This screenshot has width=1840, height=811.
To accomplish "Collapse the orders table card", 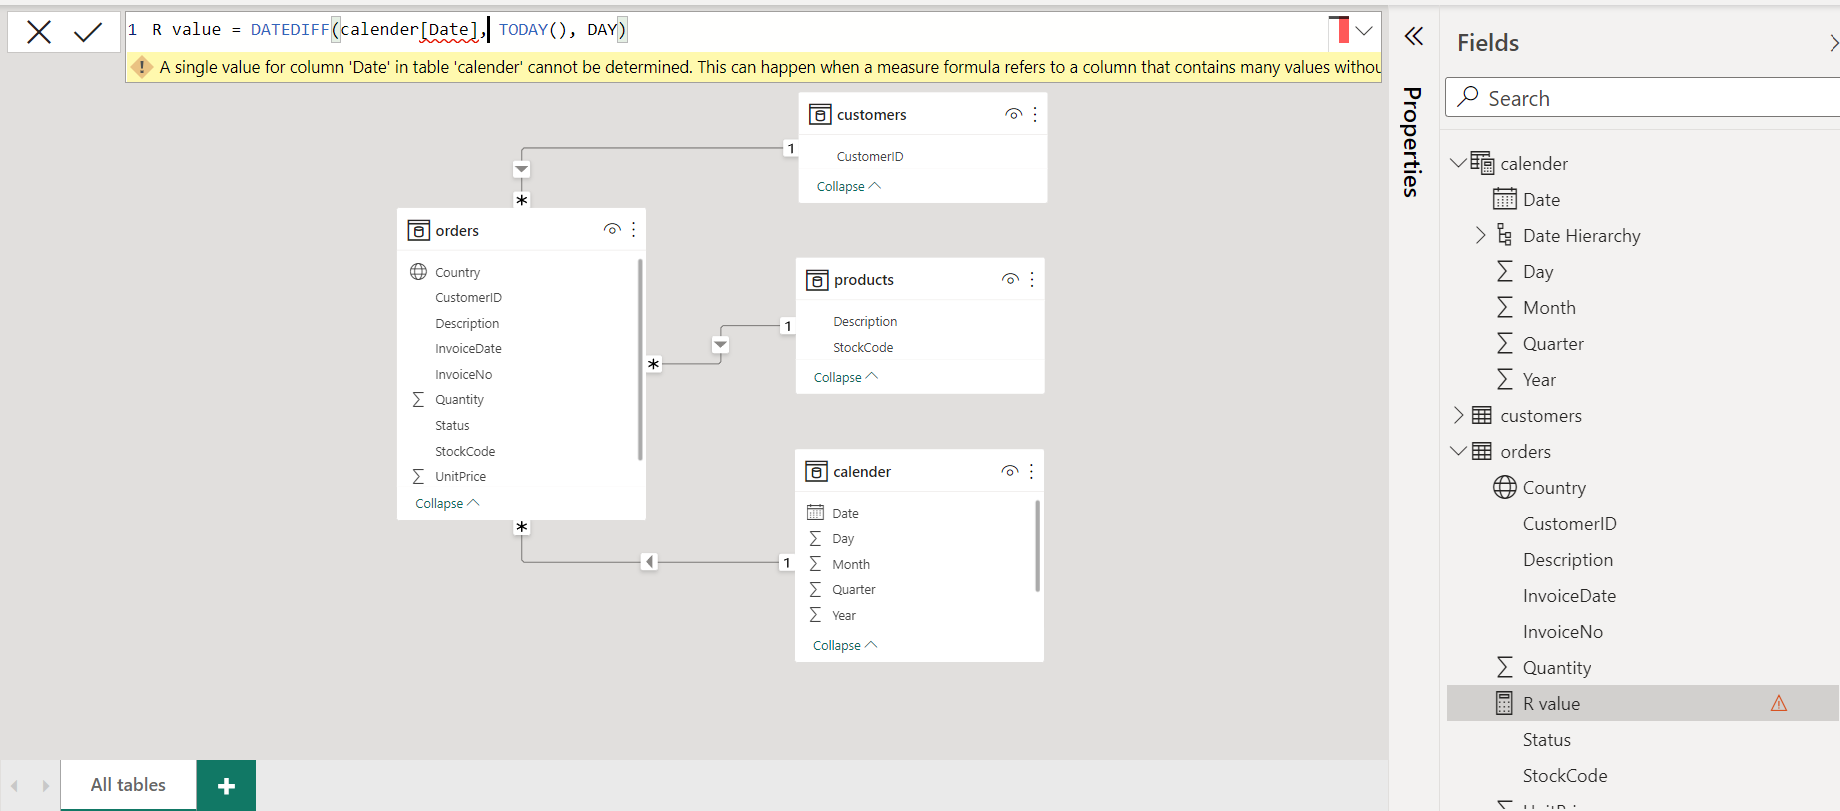I will (x=447, y=503).
